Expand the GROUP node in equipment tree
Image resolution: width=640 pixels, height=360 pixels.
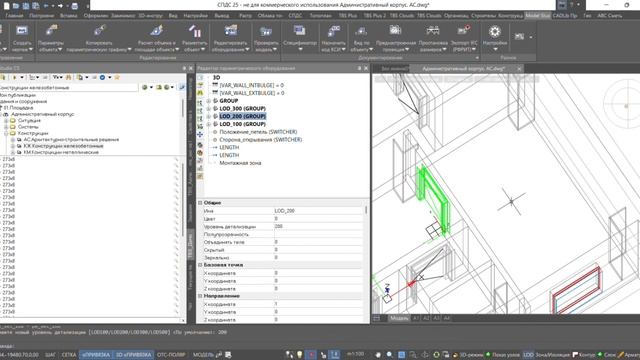pos(209,101)
